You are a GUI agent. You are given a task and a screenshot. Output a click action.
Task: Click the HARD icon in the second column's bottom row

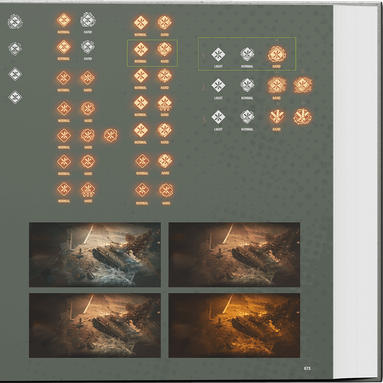[x=88, y=190]
